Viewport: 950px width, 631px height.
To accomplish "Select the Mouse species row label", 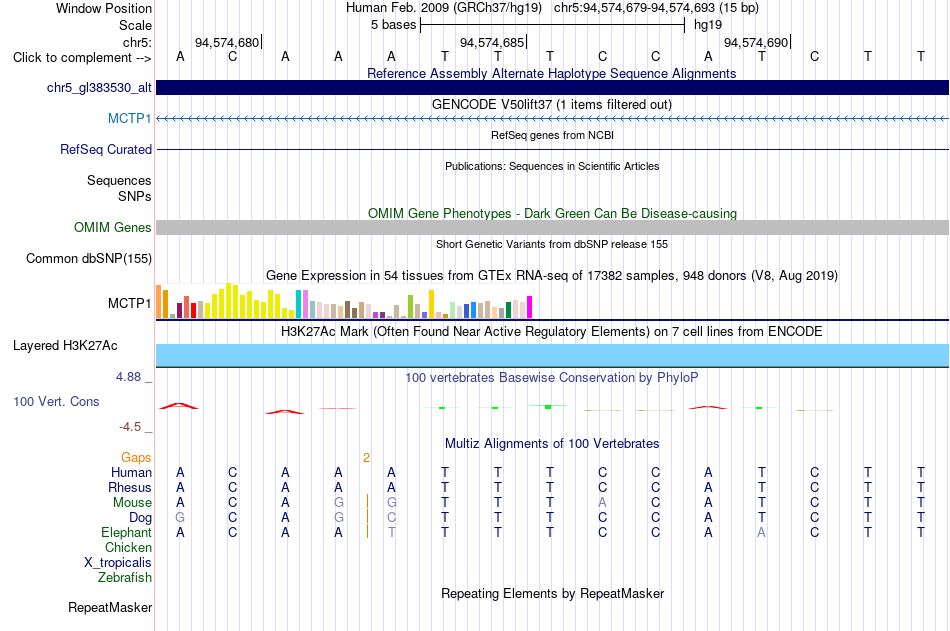I will pyautogui.click(x=132, y=502).
